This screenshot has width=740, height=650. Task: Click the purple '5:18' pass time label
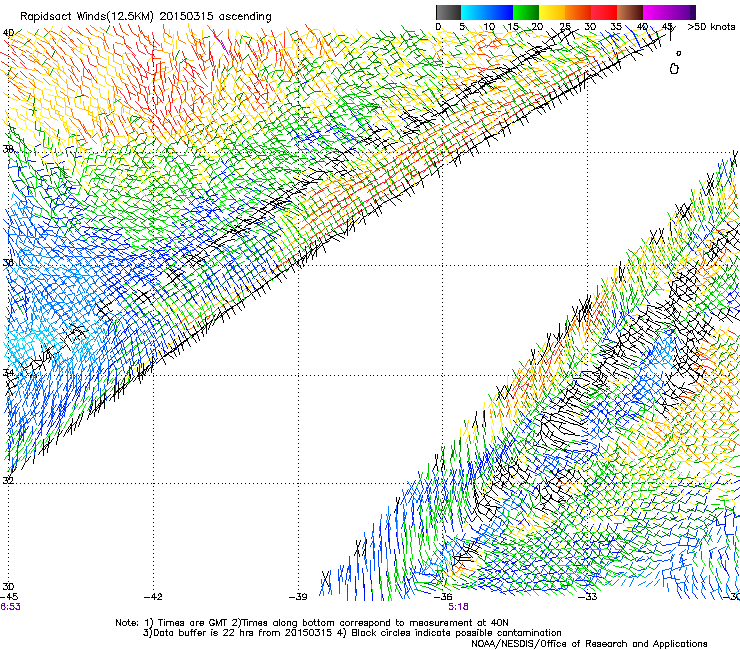tap(458, 607)
